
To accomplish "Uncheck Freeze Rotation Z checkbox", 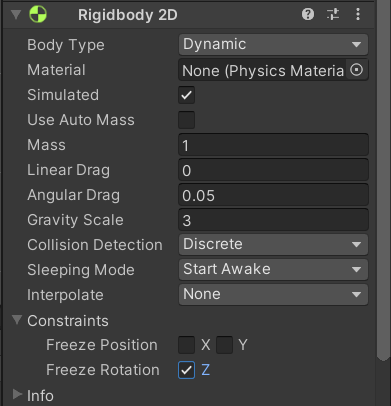I will [x=186, y=370].
